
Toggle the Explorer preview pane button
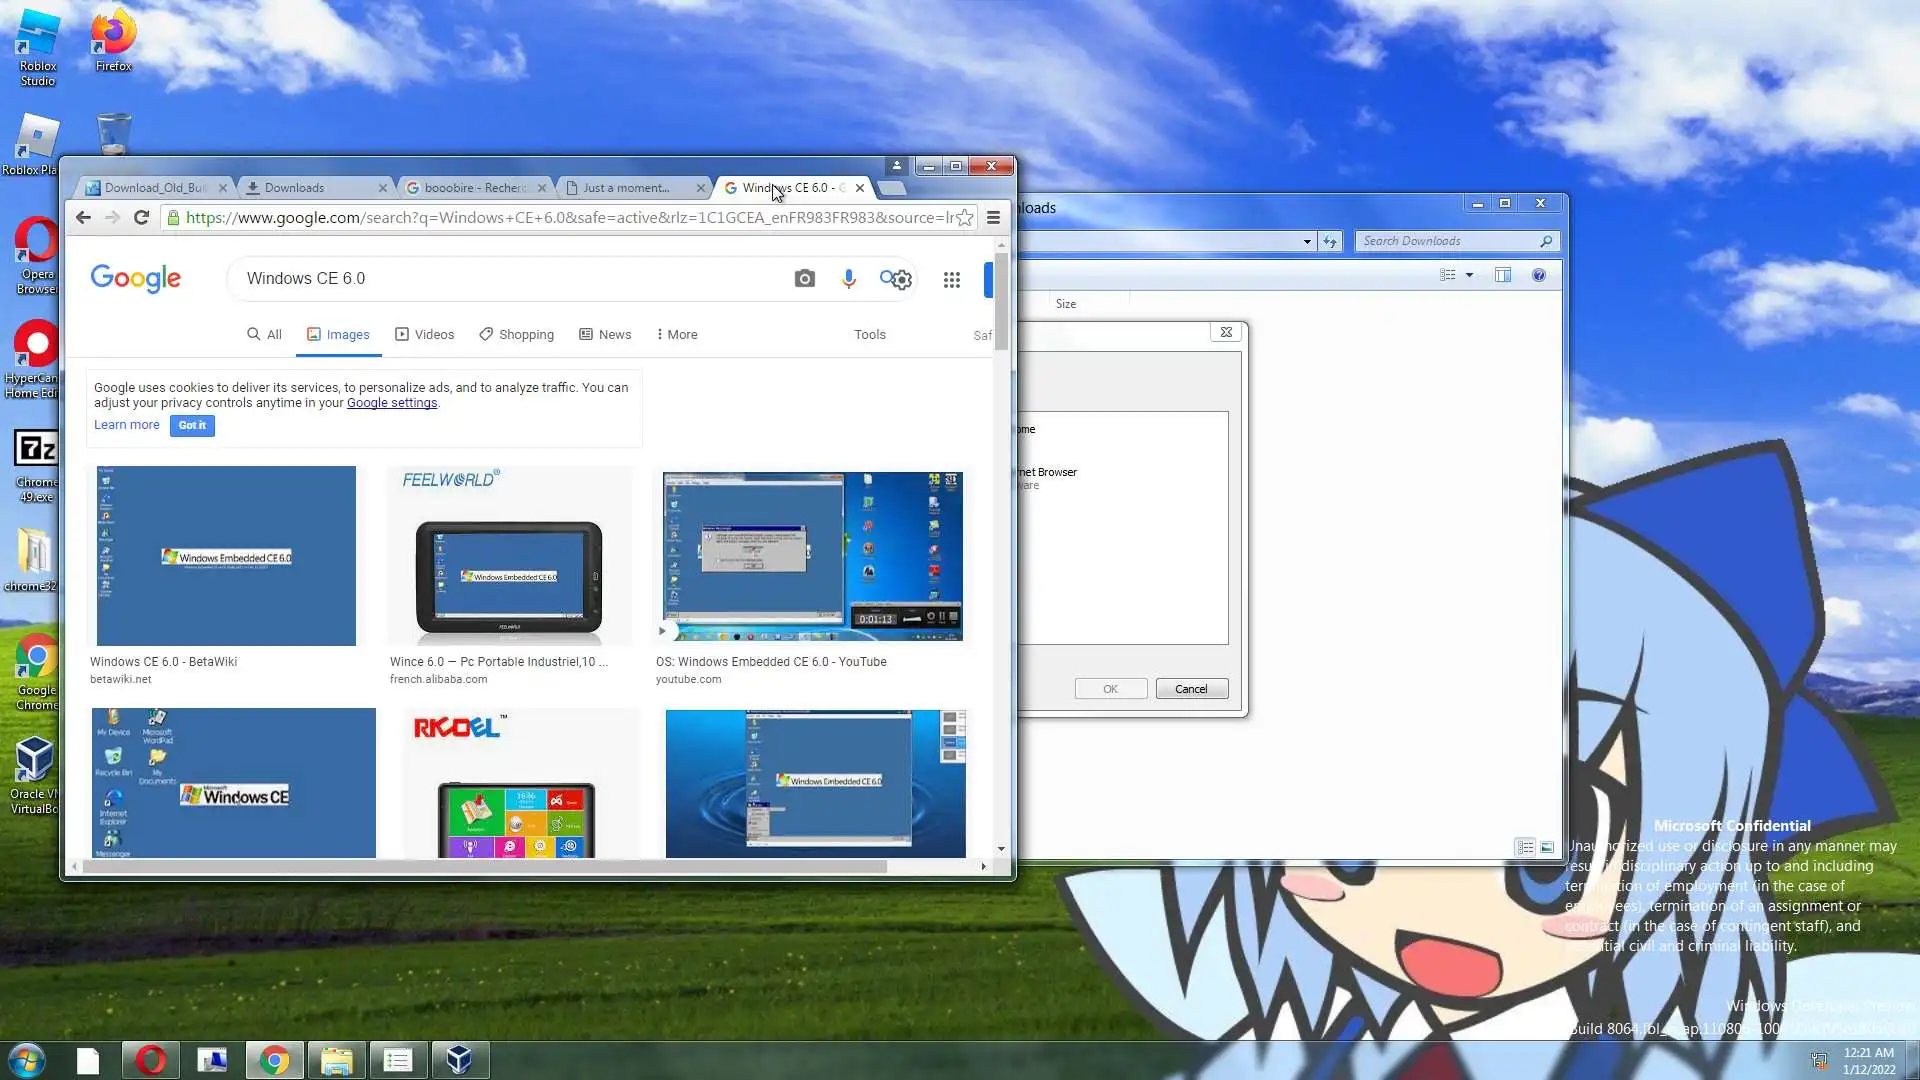pos(1502,275)
